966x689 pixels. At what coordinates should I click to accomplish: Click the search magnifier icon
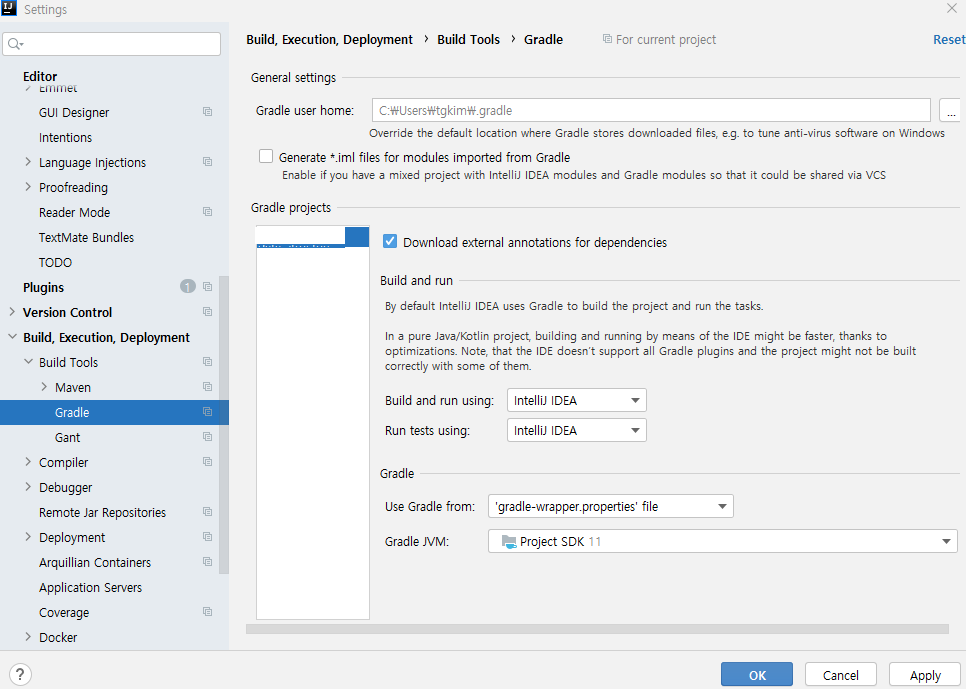tap(15, 44)
